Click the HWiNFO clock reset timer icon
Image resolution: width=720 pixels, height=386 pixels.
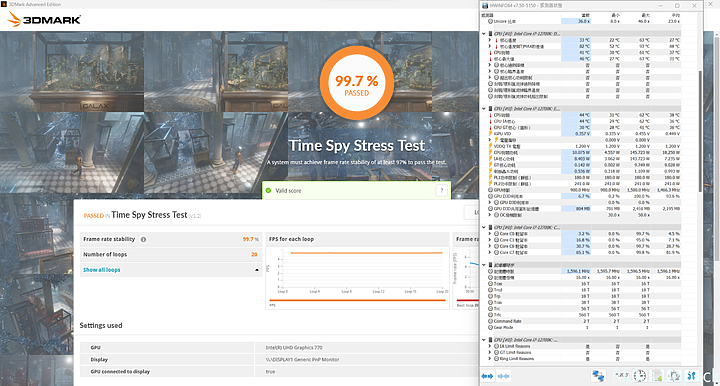click(x=640, y=376)
